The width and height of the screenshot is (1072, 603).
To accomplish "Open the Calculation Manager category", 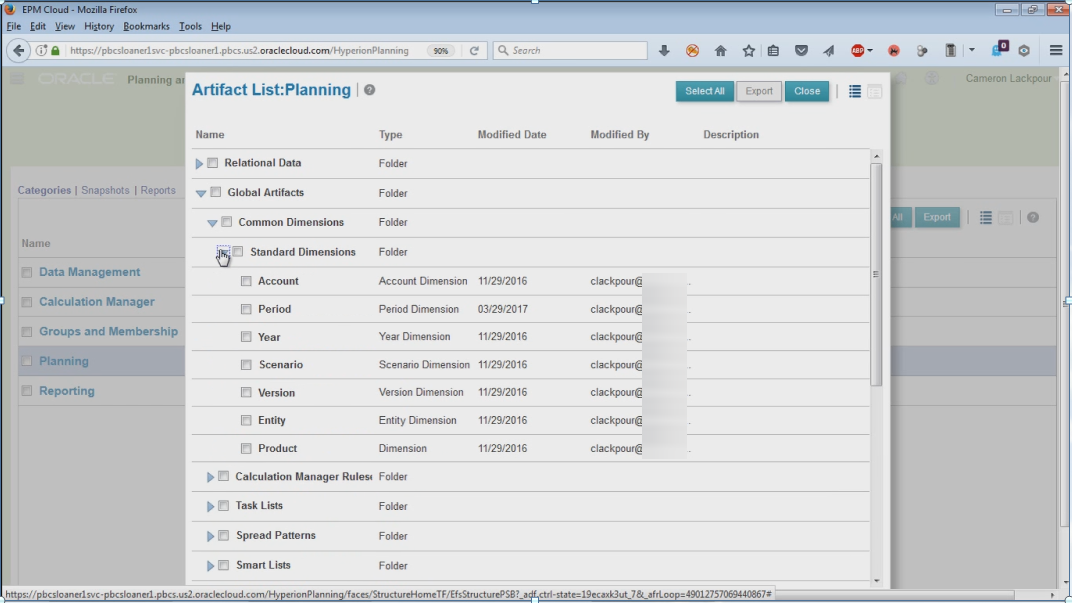I will click(96, 302).
